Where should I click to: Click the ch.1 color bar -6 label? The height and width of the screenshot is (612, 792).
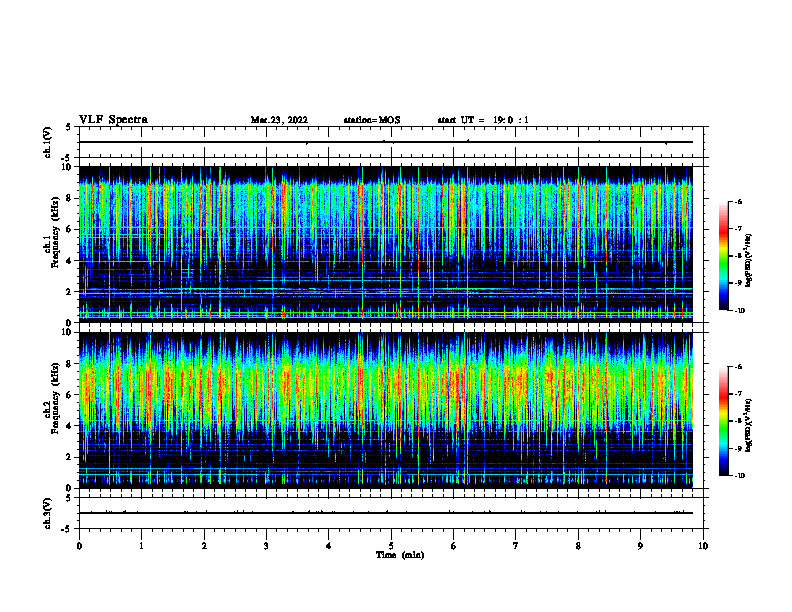point(738,202)
